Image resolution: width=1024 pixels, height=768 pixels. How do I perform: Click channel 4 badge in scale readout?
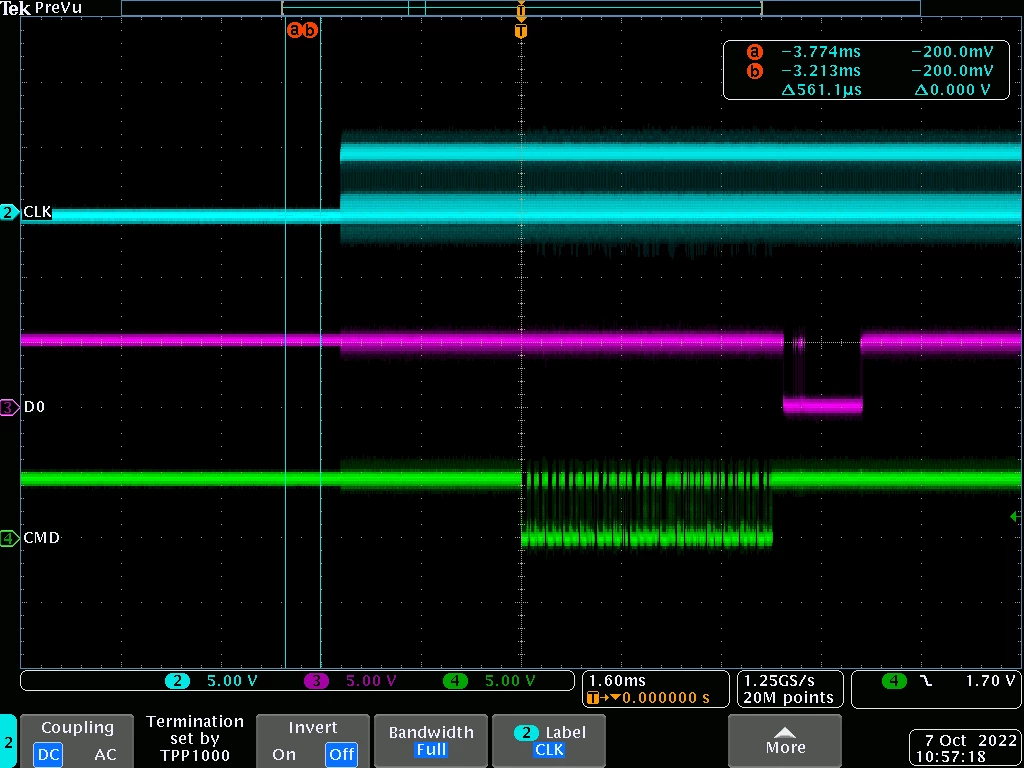click(x=455, y=681)
